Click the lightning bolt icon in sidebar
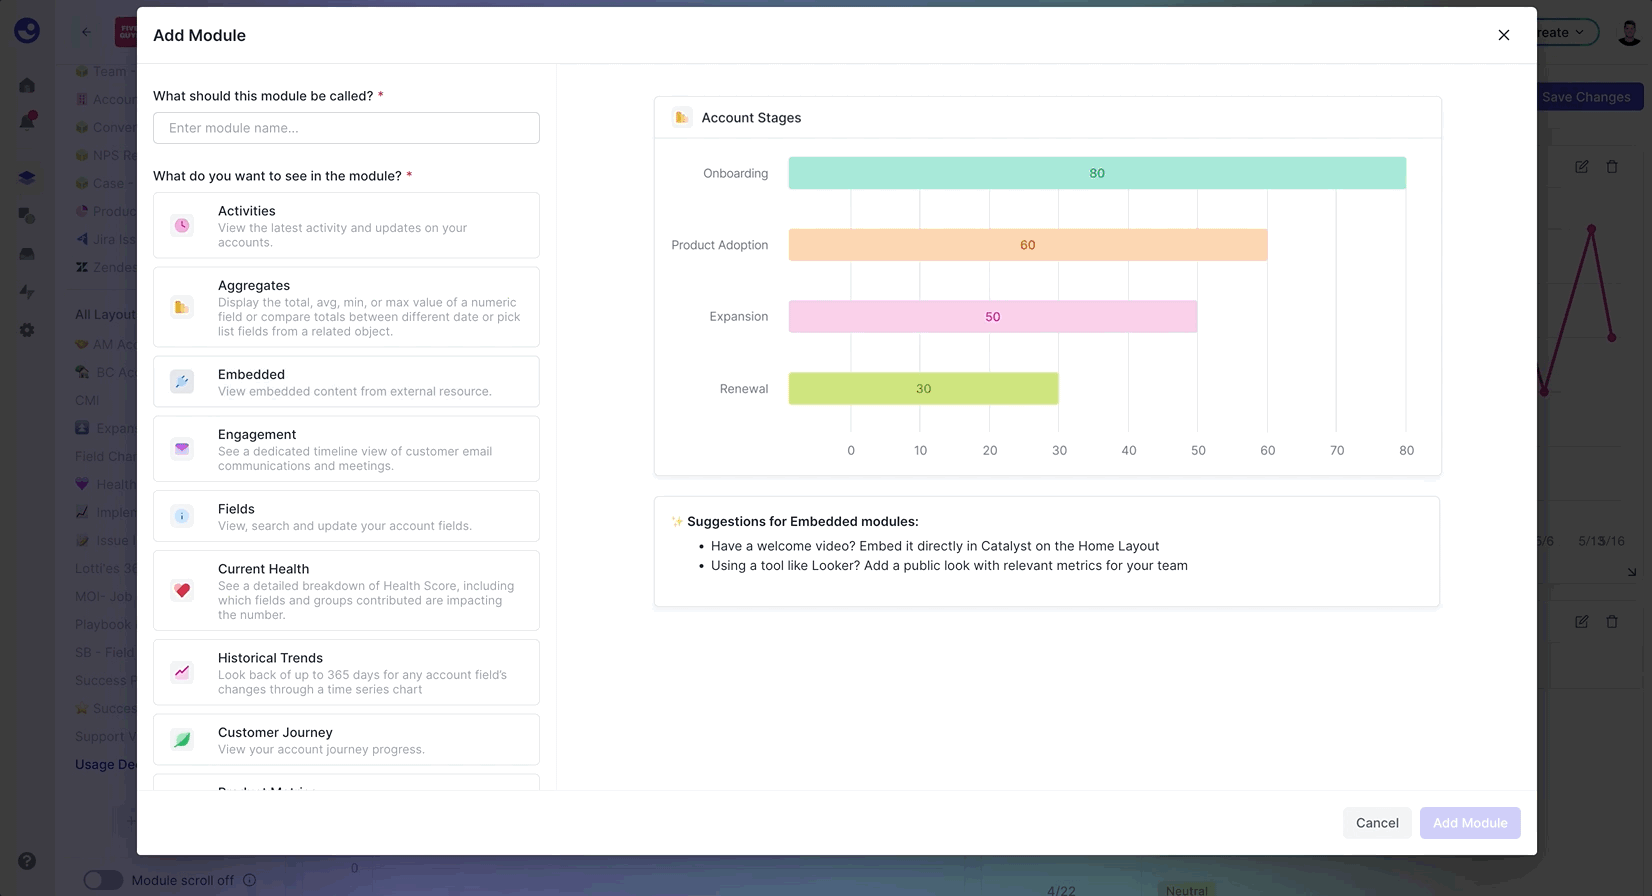 27,292
